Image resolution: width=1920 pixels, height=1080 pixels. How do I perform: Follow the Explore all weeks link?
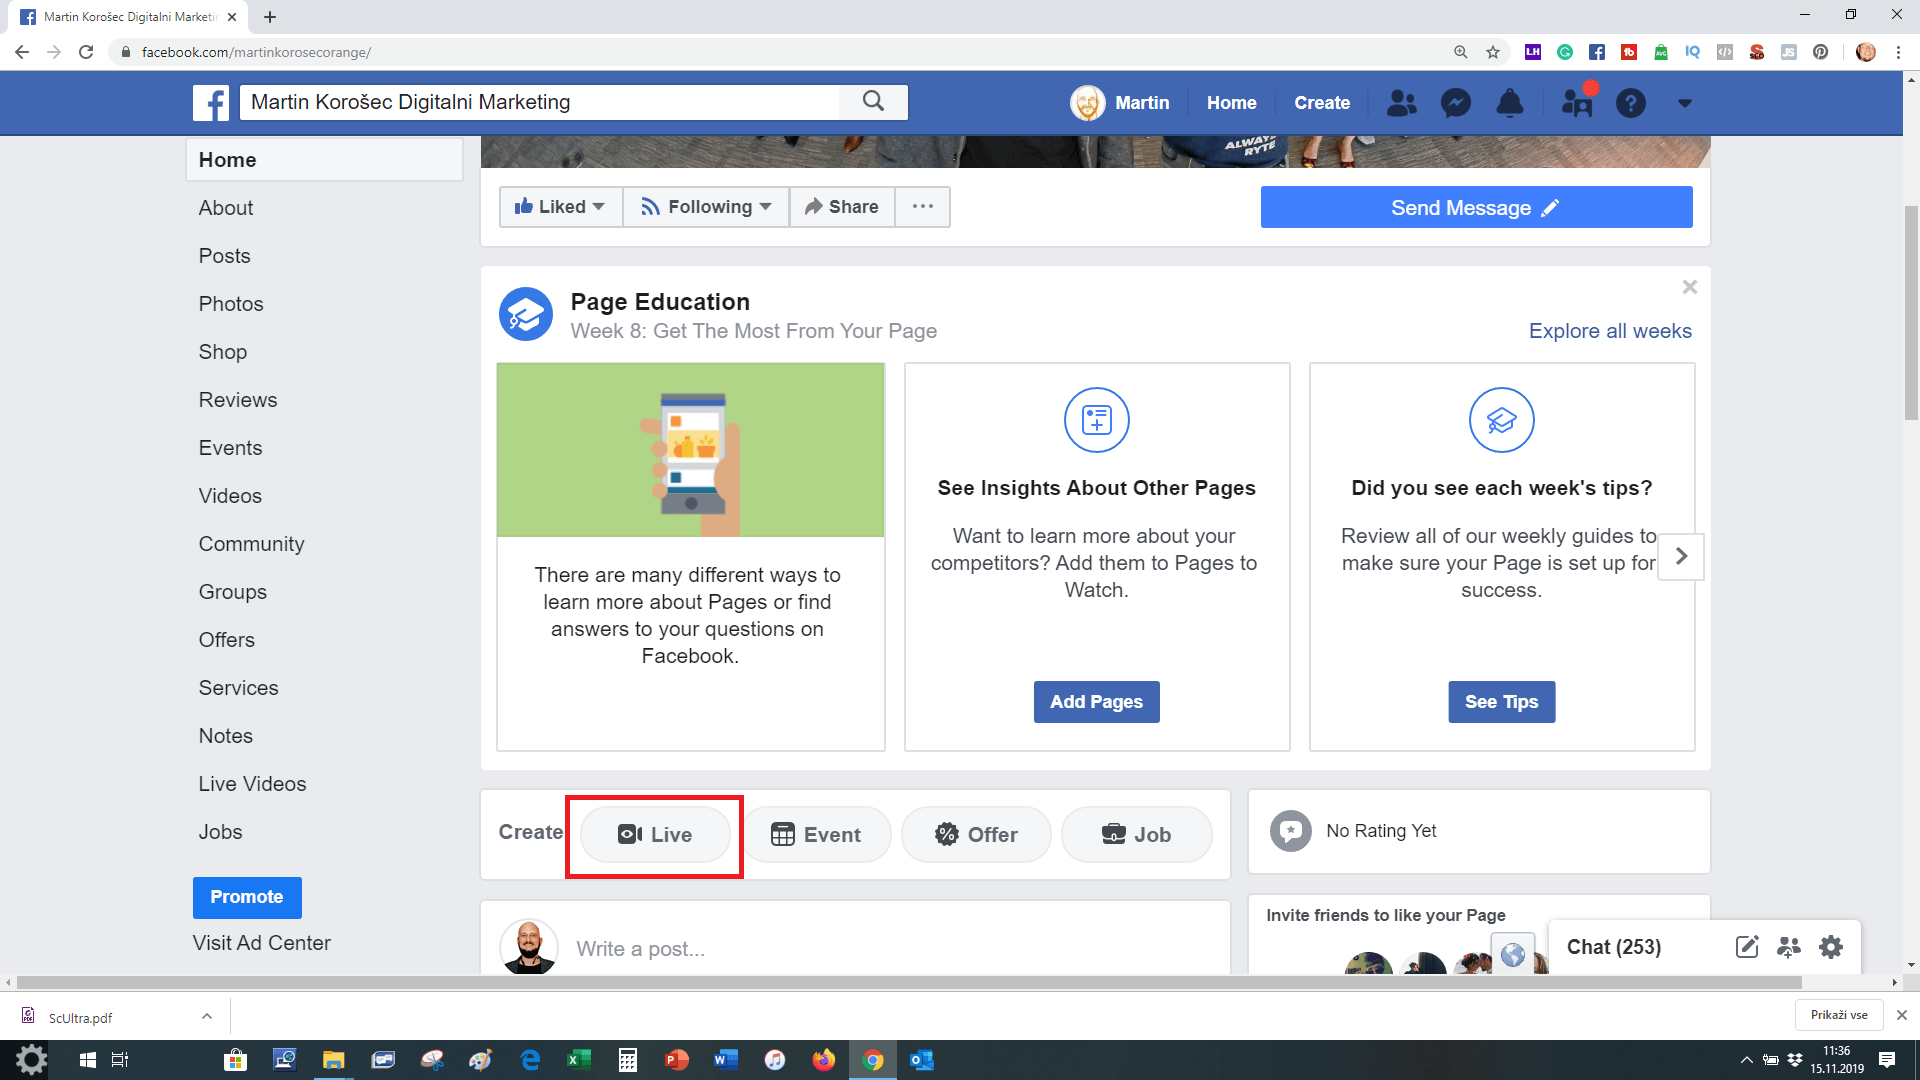click(1609, 331)
